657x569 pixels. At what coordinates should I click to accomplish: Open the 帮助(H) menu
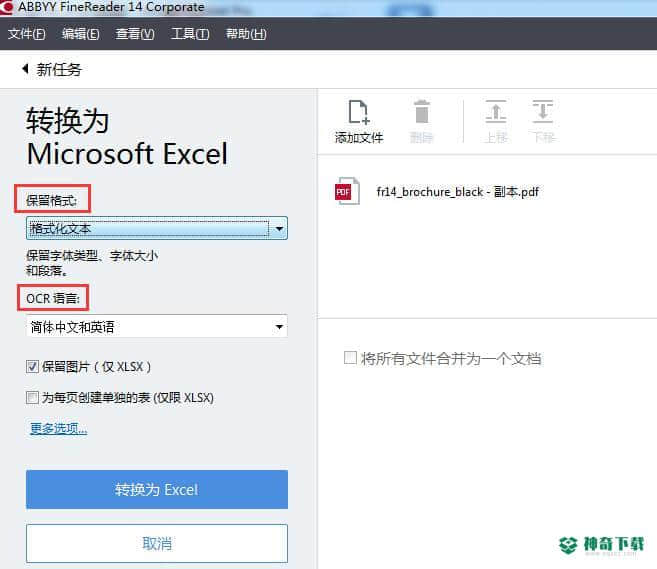point(246,34)
